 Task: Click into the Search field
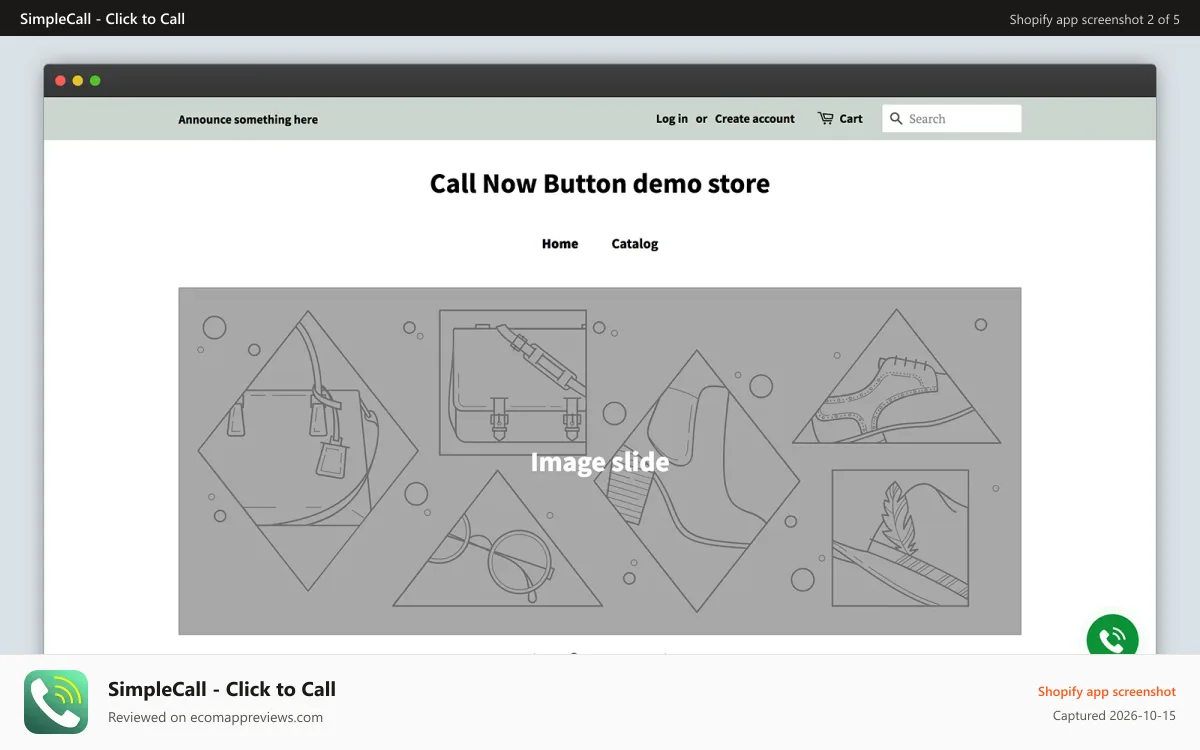pyautogui.click(x=952, y=119)
